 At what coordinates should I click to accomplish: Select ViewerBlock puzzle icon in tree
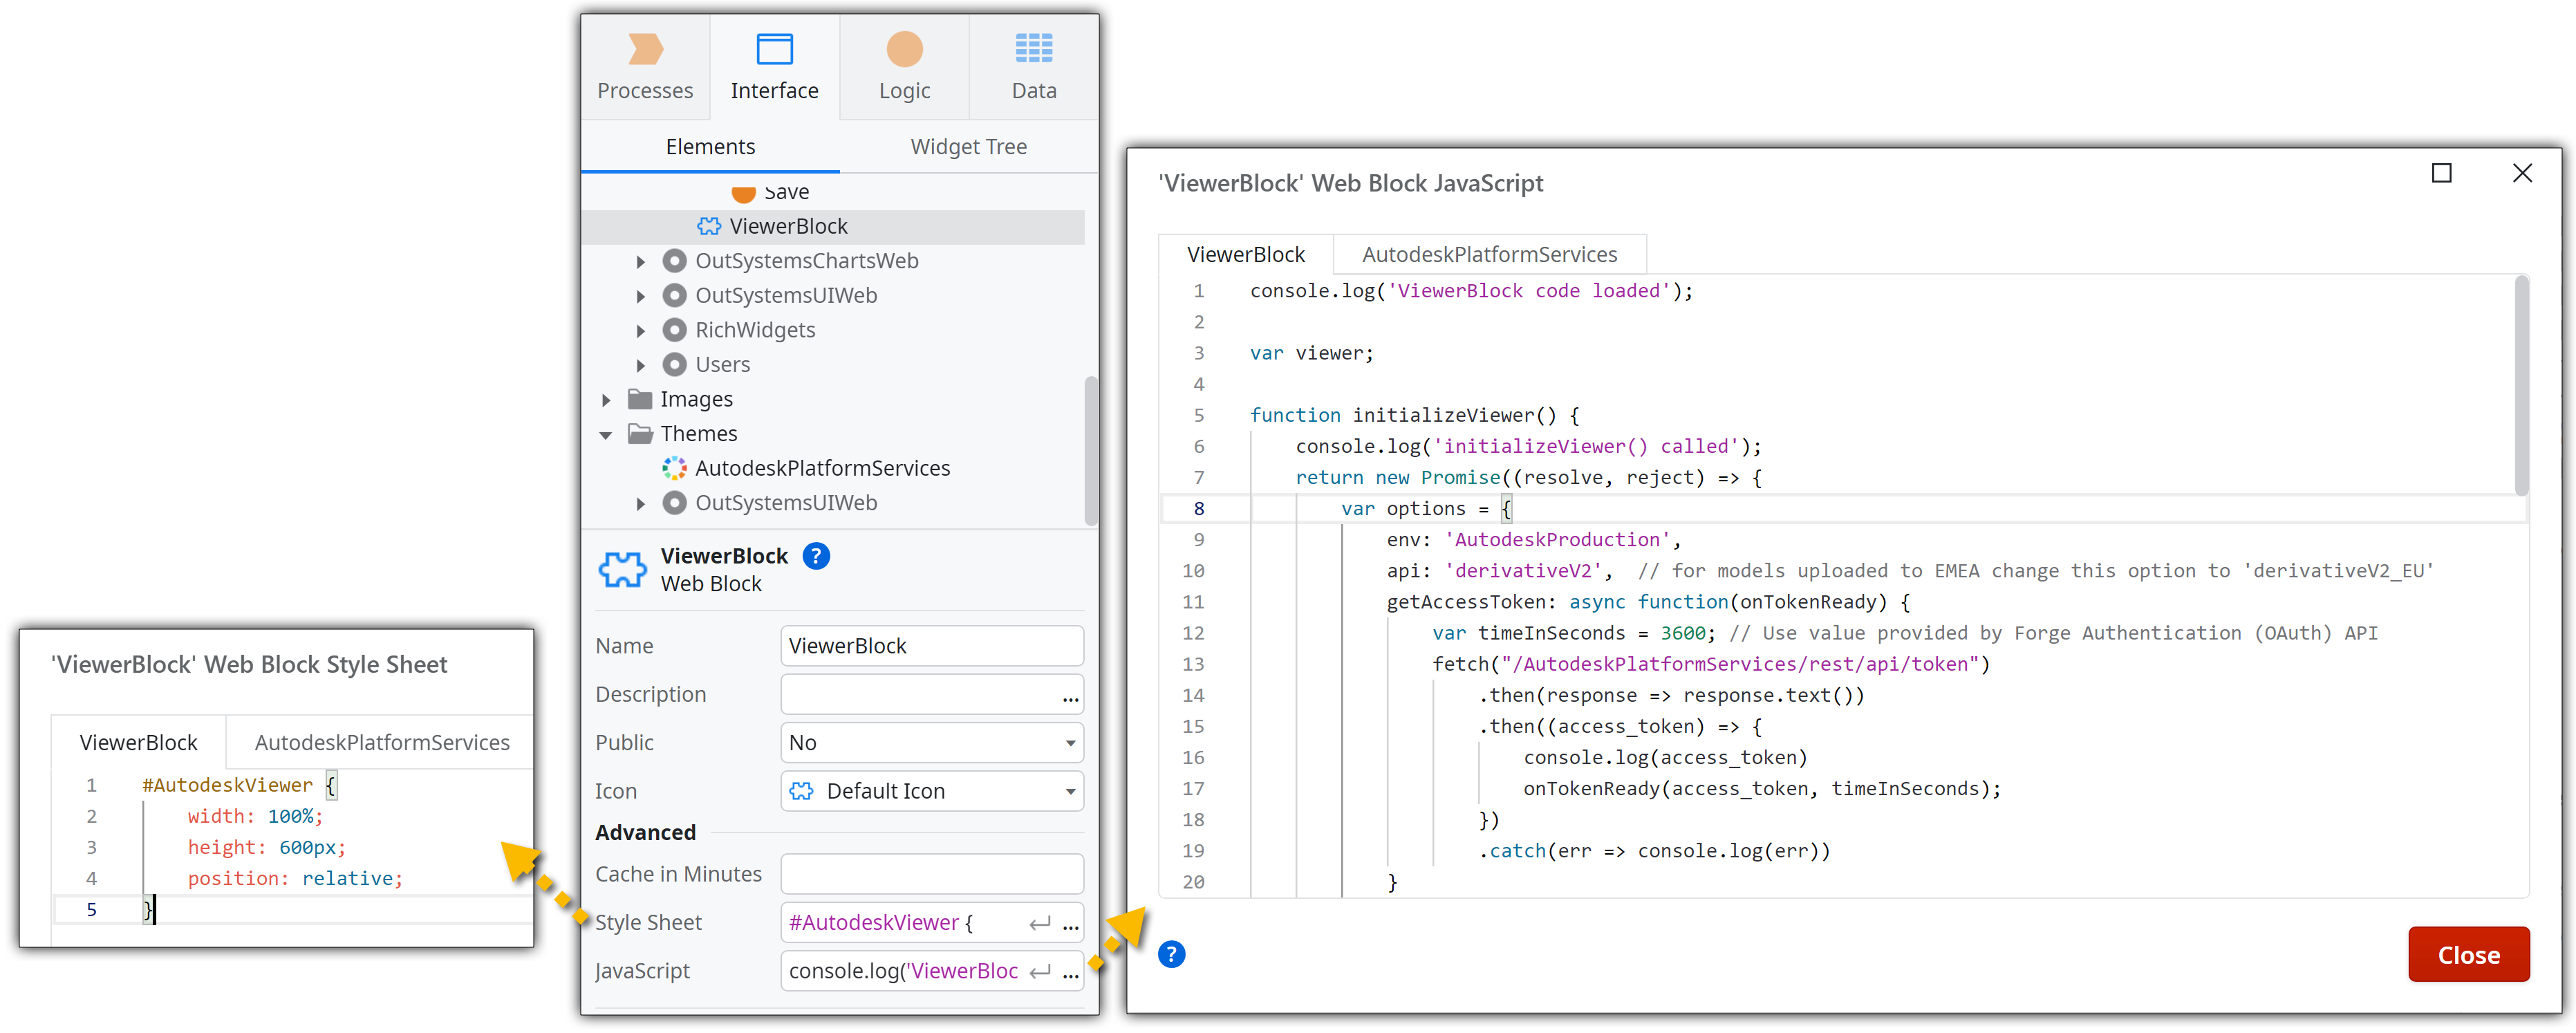[709, 226]
